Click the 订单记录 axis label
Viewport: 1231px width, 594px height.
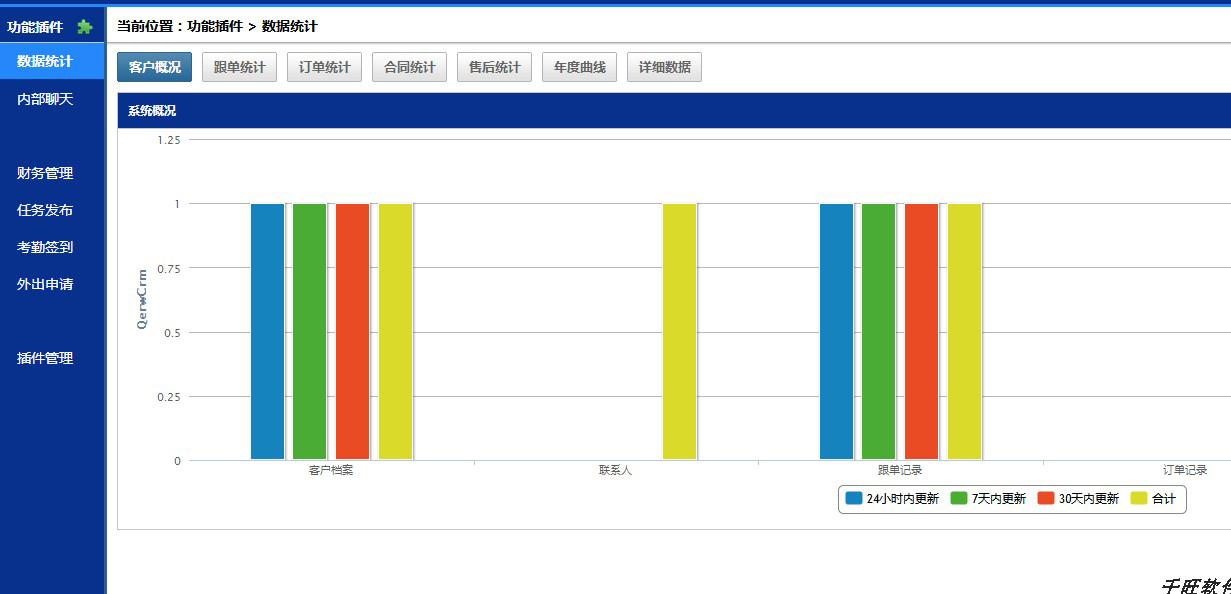1185,470
